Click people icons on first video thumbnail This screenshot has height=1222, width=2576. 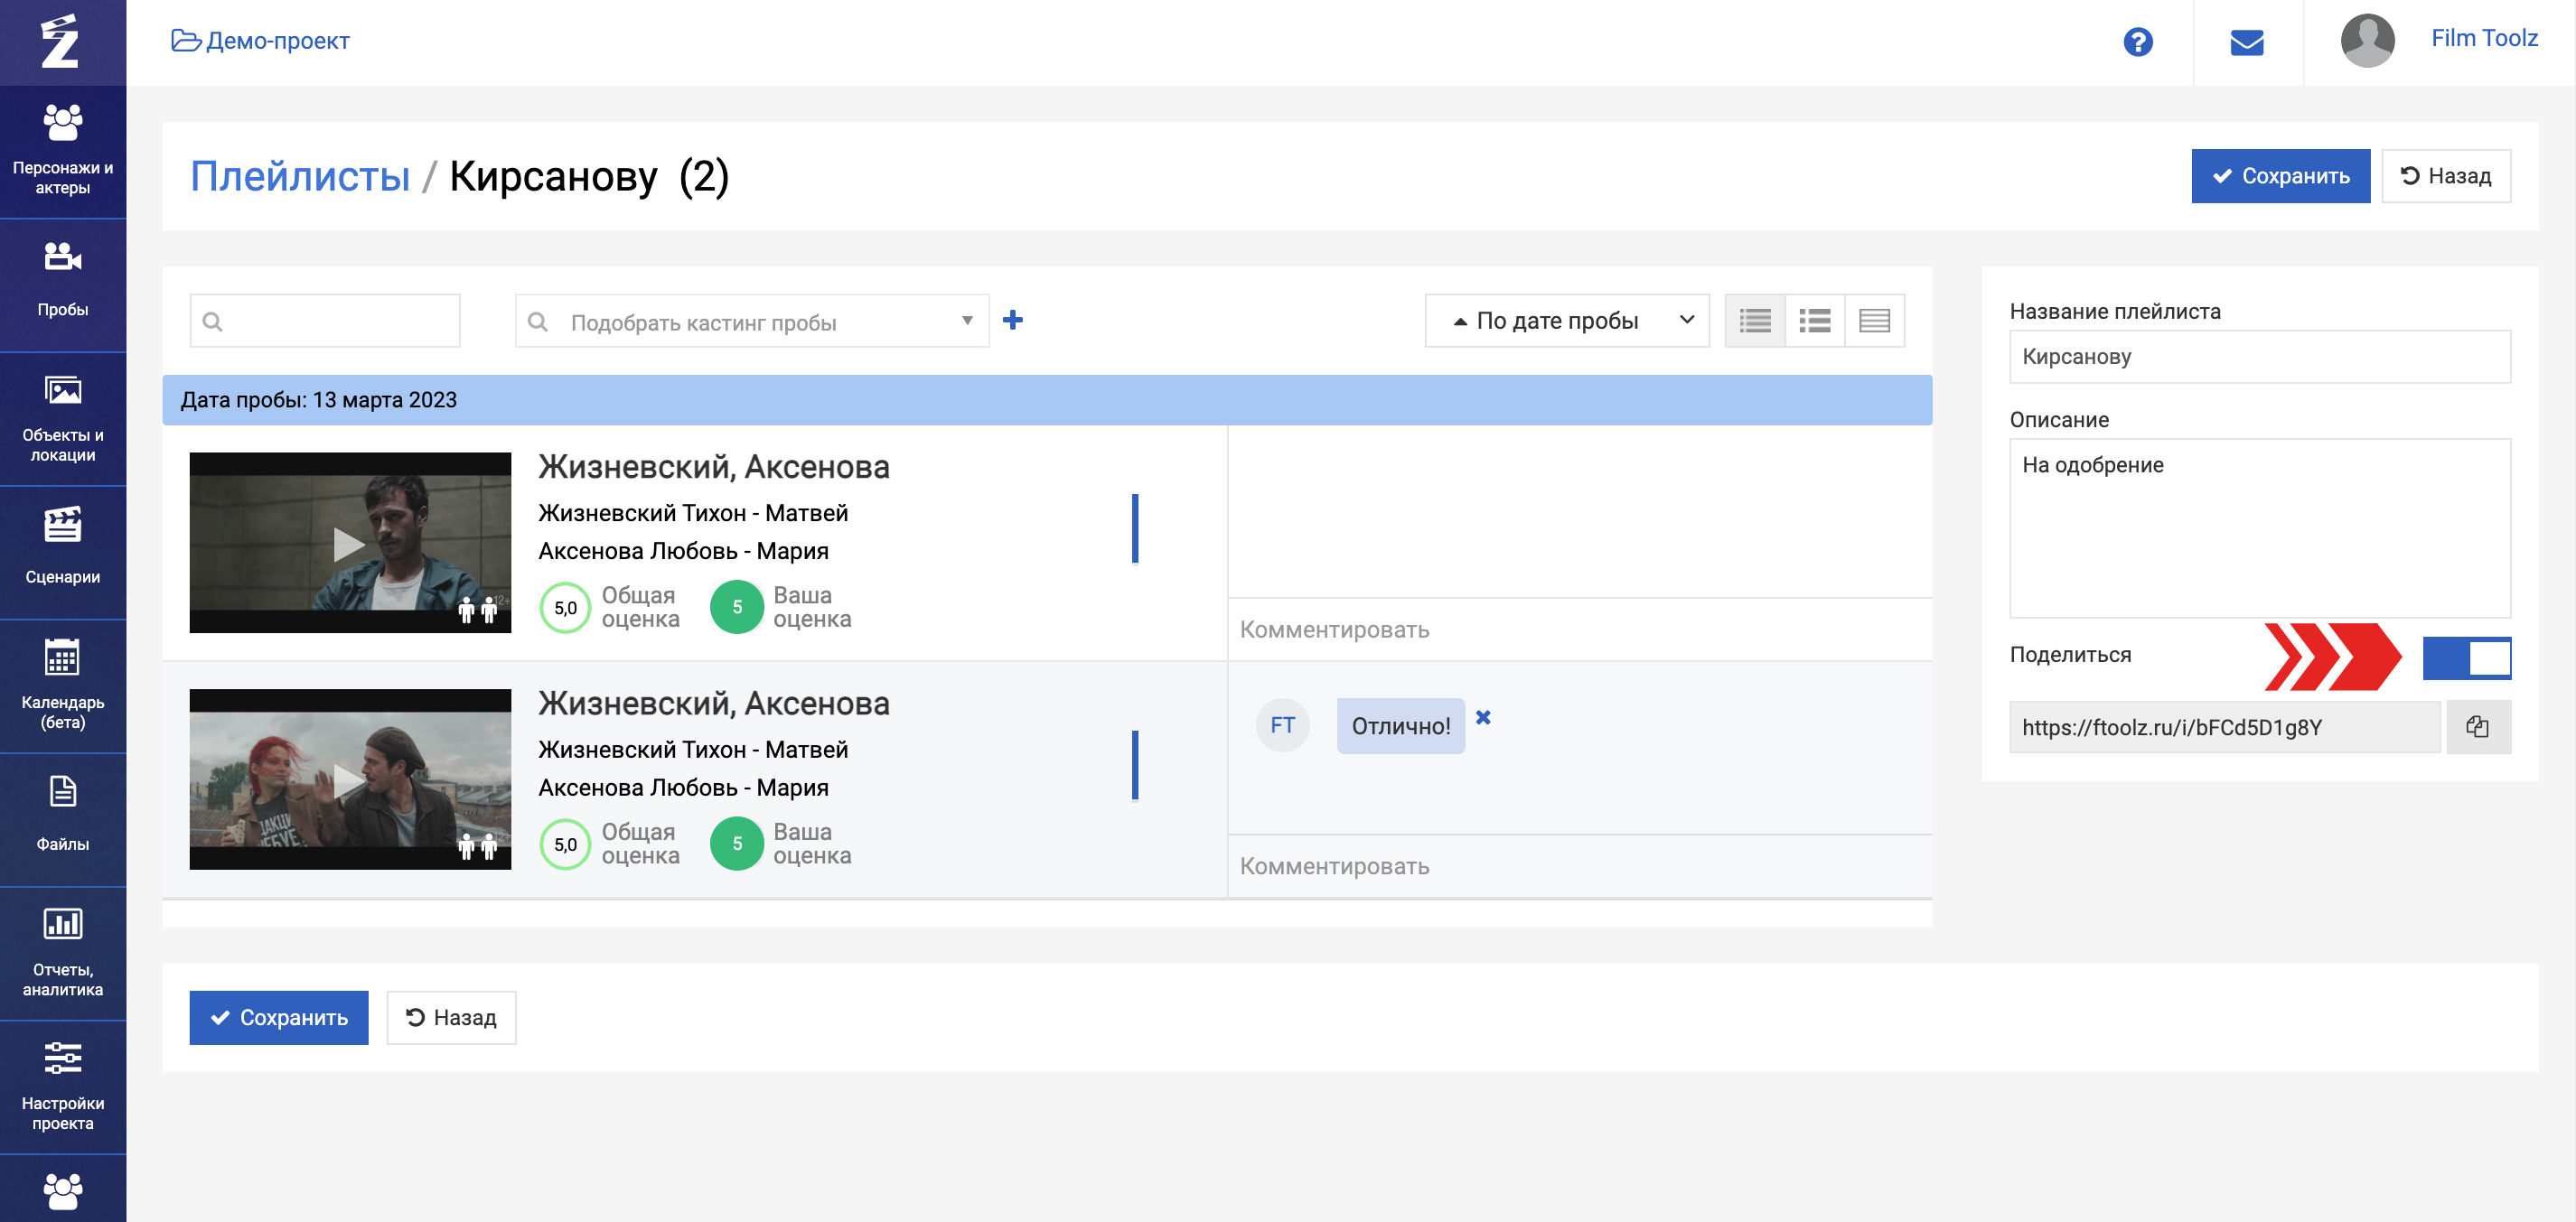tap(478, 609)
